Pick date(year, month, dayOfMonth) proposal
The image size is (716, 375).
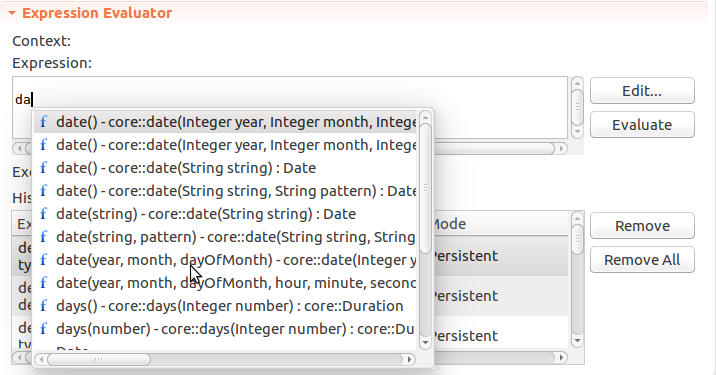[225, 260]
